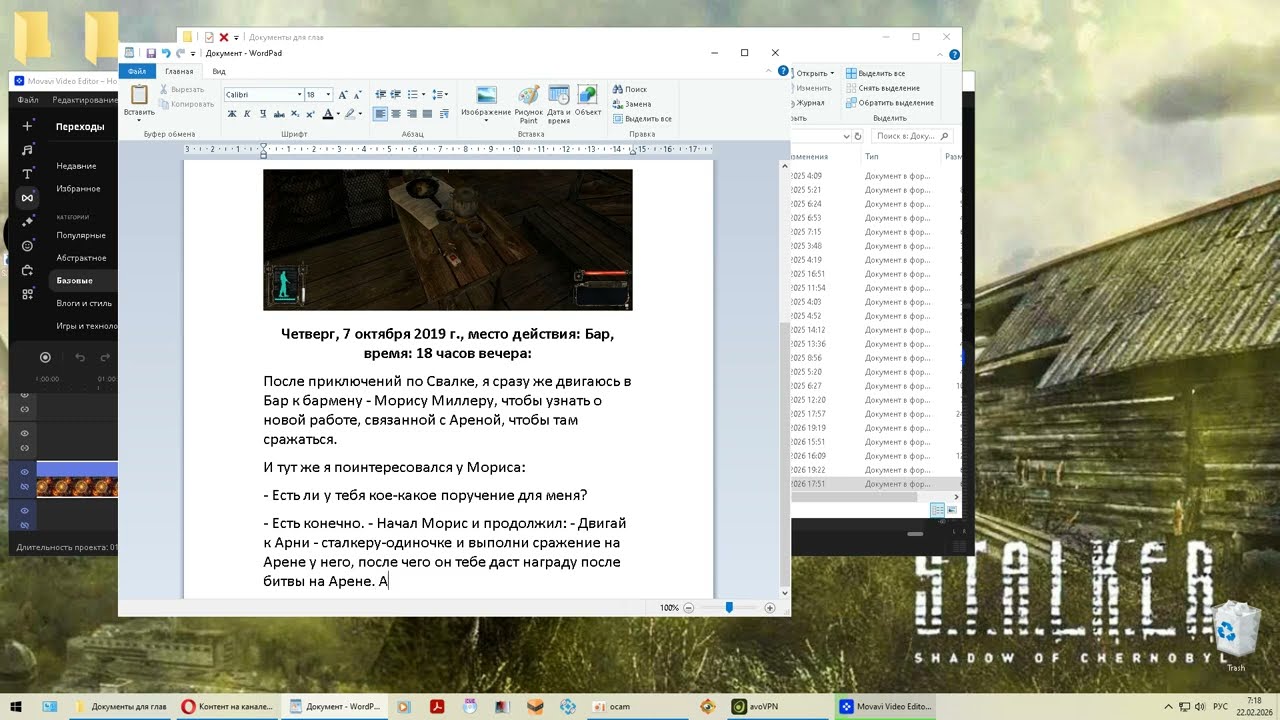
Task: Center the text alignment
Action: (x=396, y=114)
